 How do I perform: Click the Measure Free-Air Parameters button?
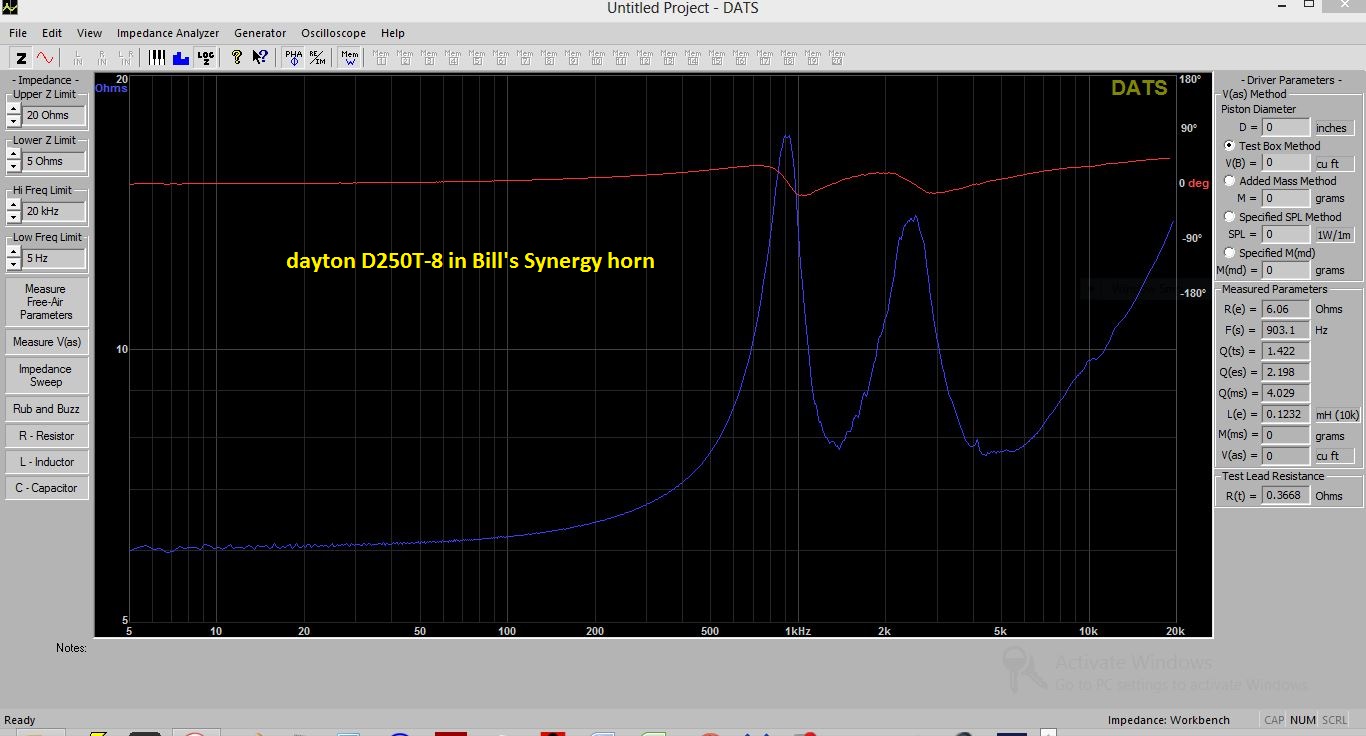[x=46, y=302]
